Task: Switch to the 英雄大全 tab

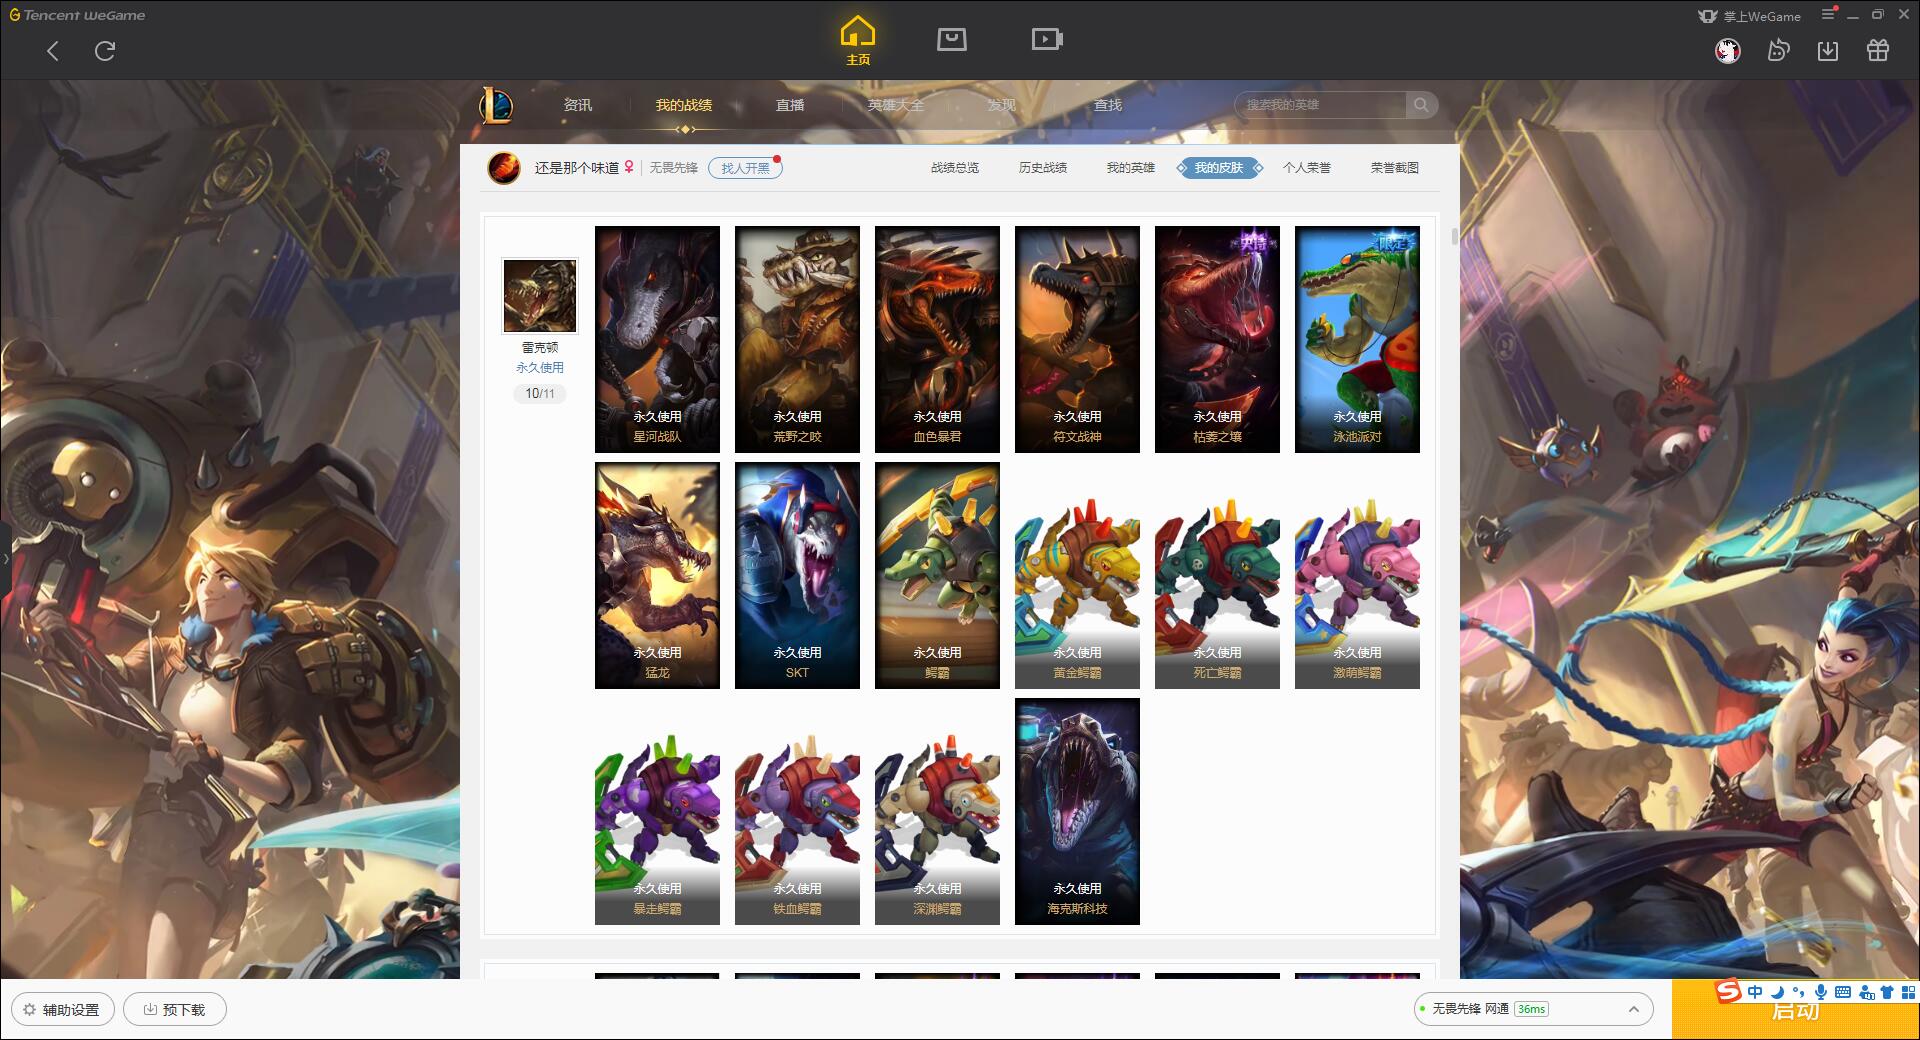Action: click(896, 105)
